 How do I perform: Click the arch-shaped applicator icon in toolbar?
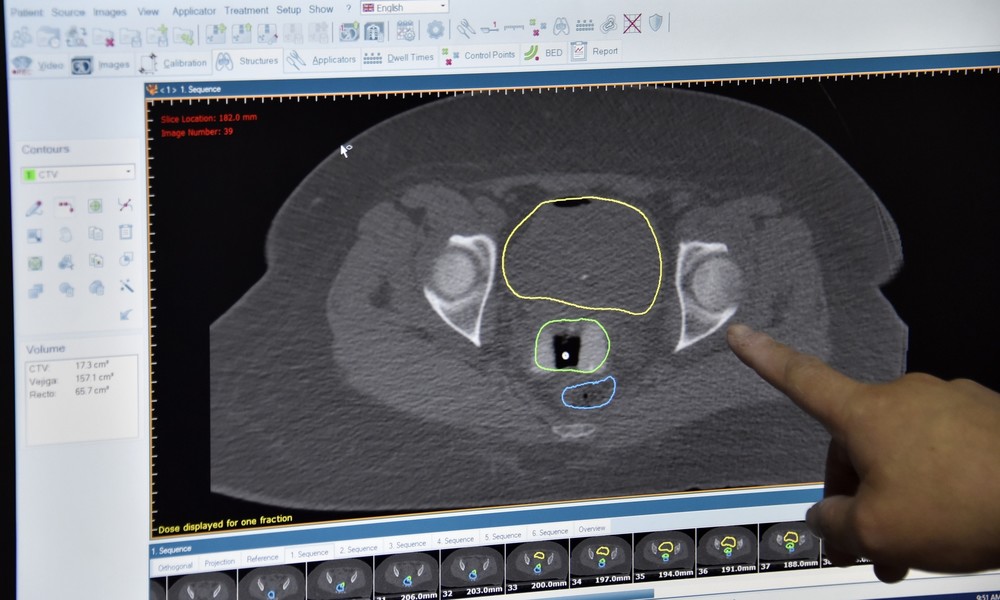374,31
